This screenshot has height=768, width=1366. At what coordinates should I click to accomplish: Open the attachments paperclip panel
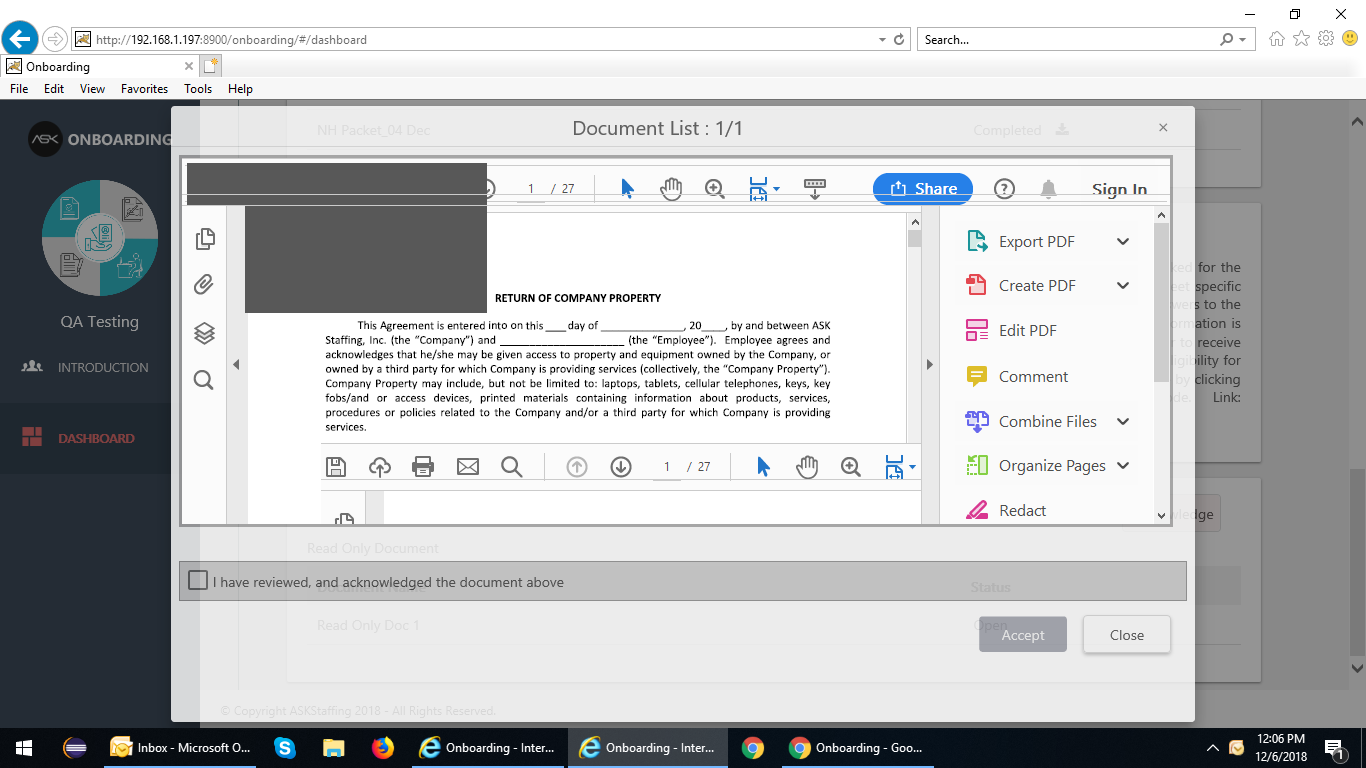coord(204,285)
